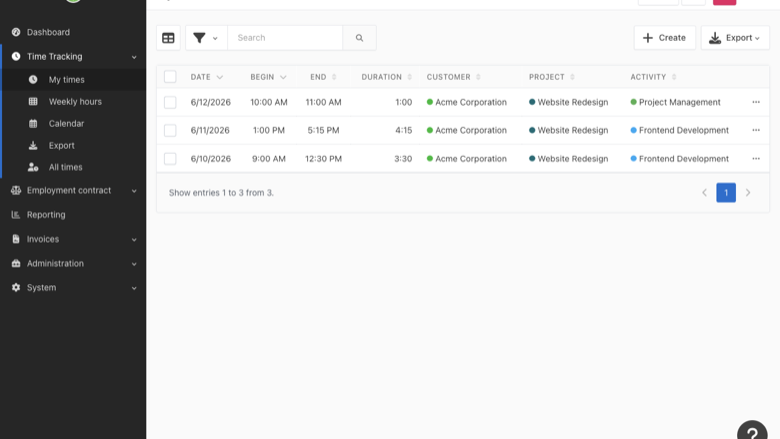Open the Dashboard sidebar item
This screenshot has width=780, height=439.
[x=73, y=32]
